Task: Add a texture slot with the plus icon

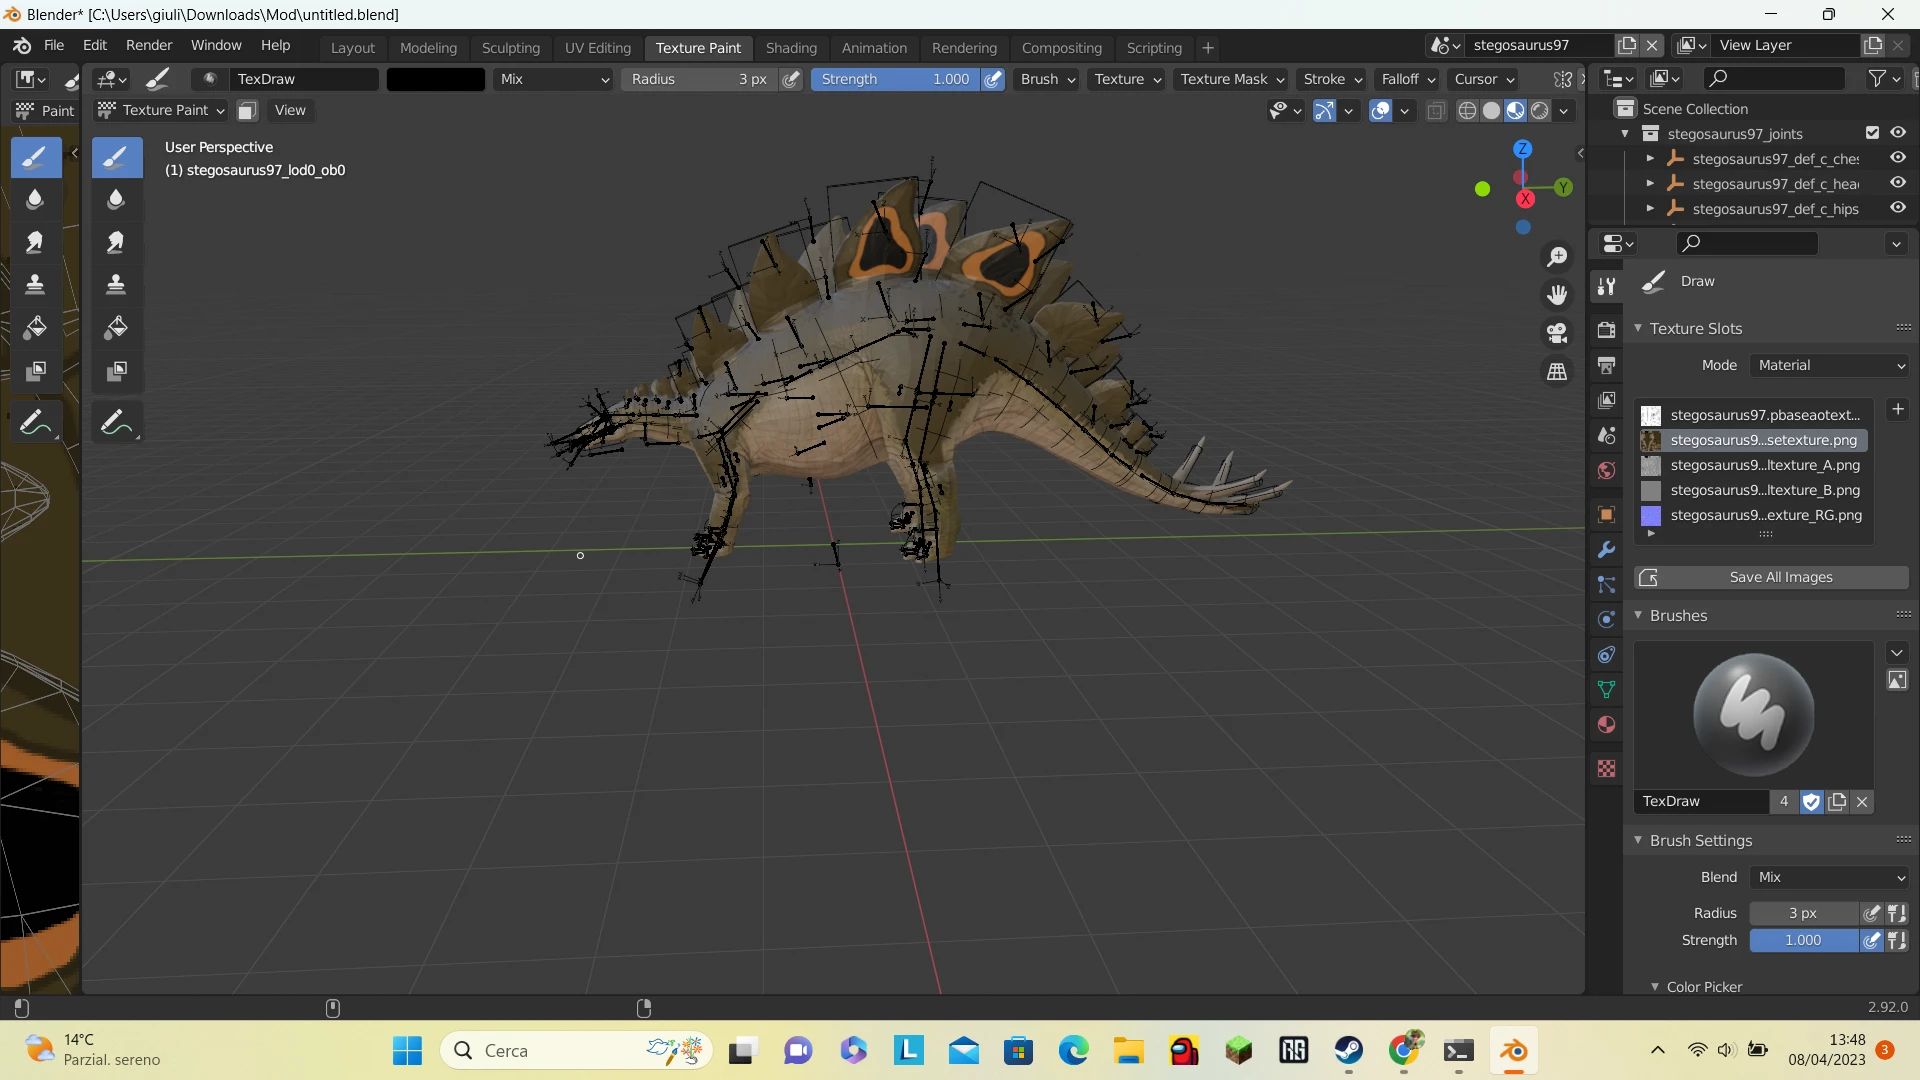Action: [x=1898, y=409]
